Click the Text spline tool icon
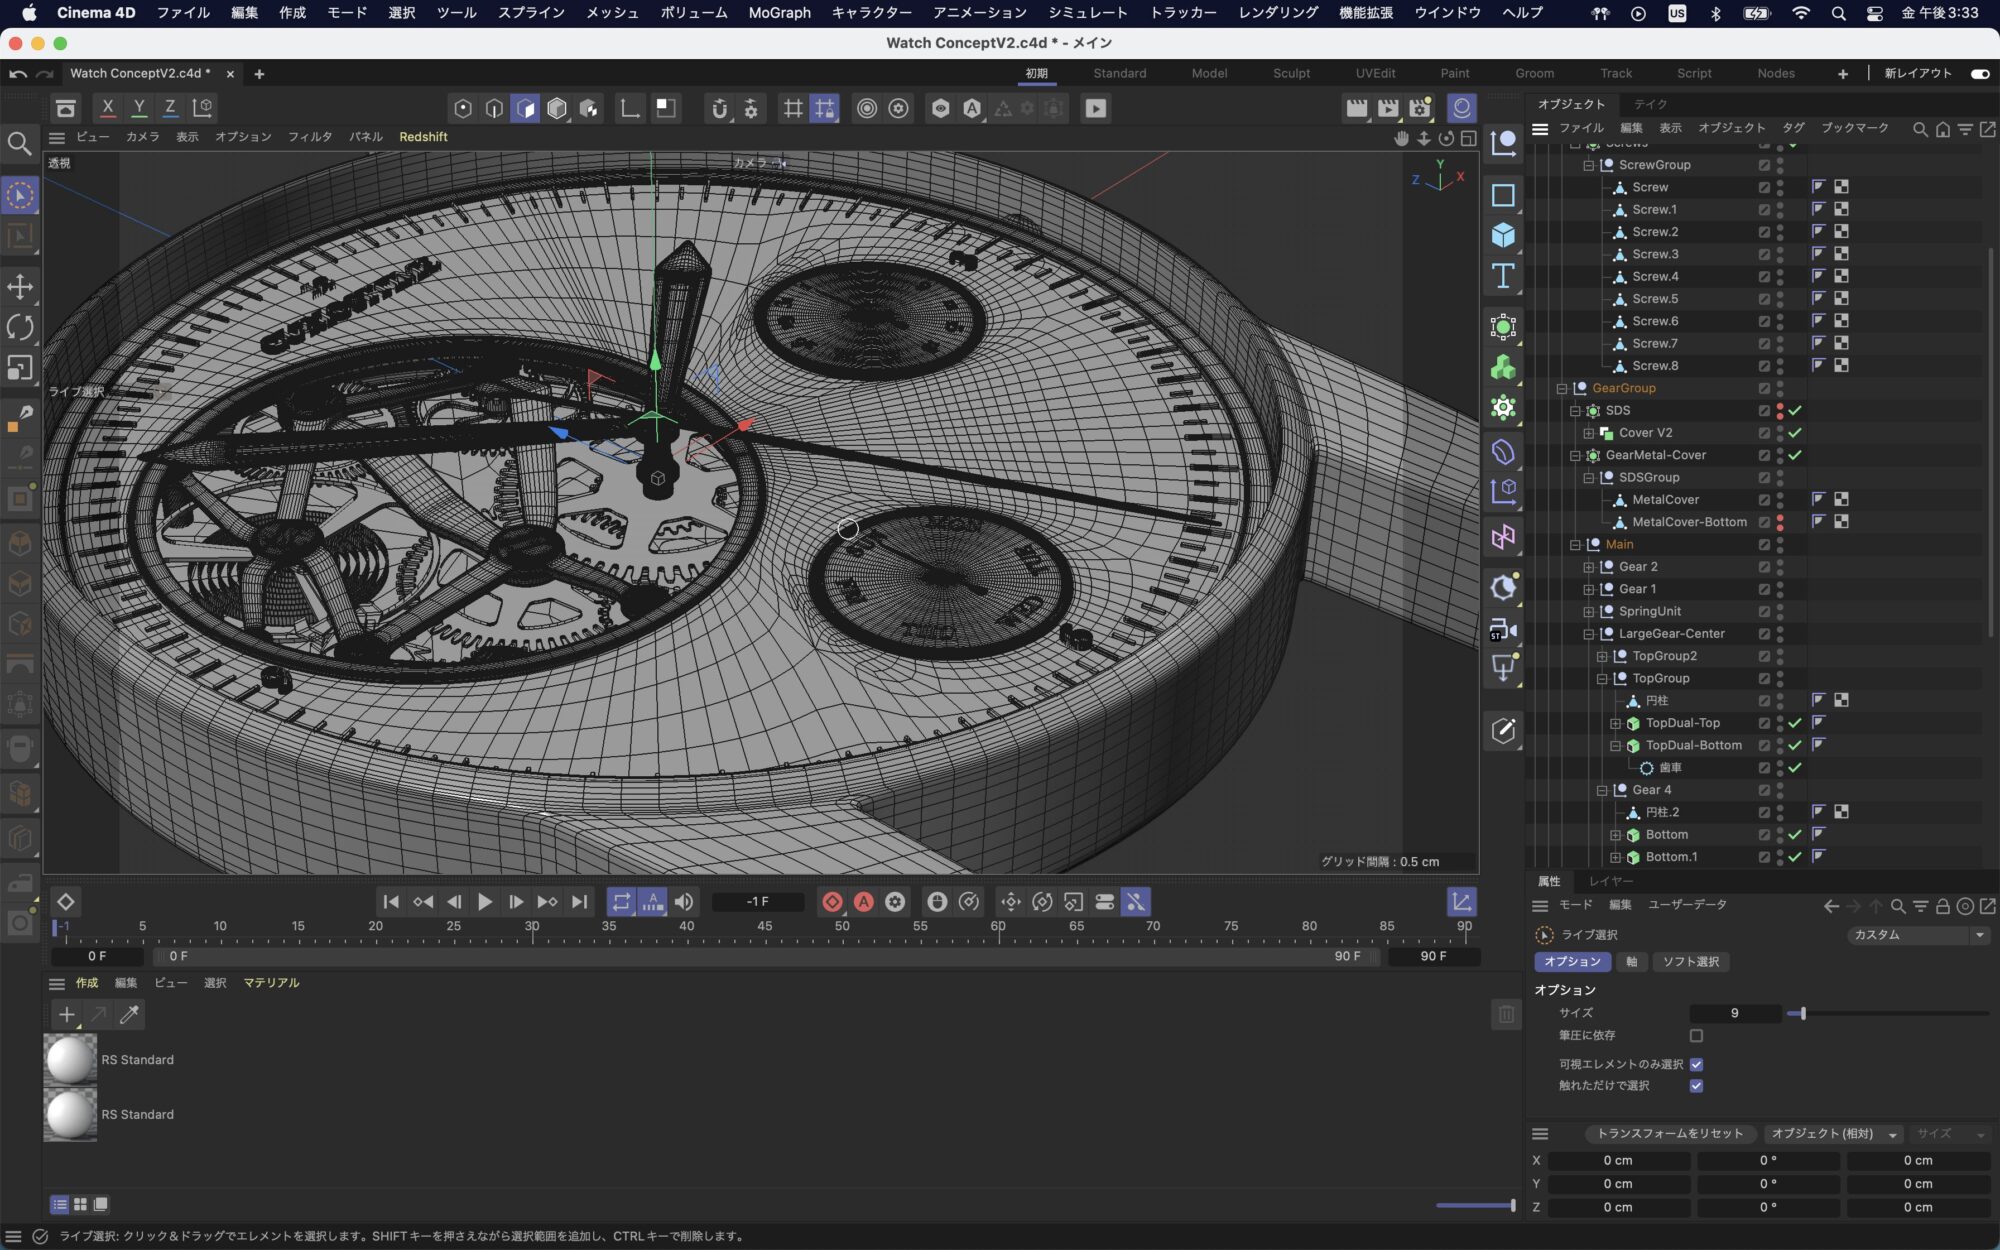 click(1503, 276)
